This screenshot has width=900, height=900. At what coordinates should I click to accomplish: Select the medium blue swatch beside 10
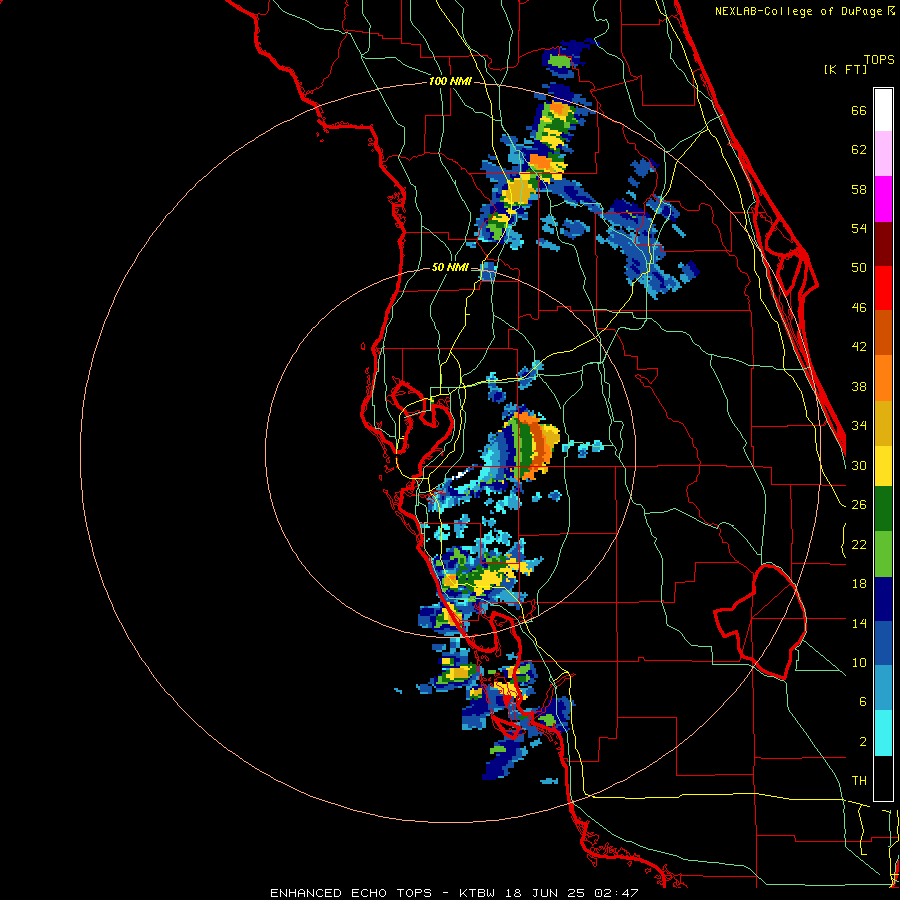(883, 644)
